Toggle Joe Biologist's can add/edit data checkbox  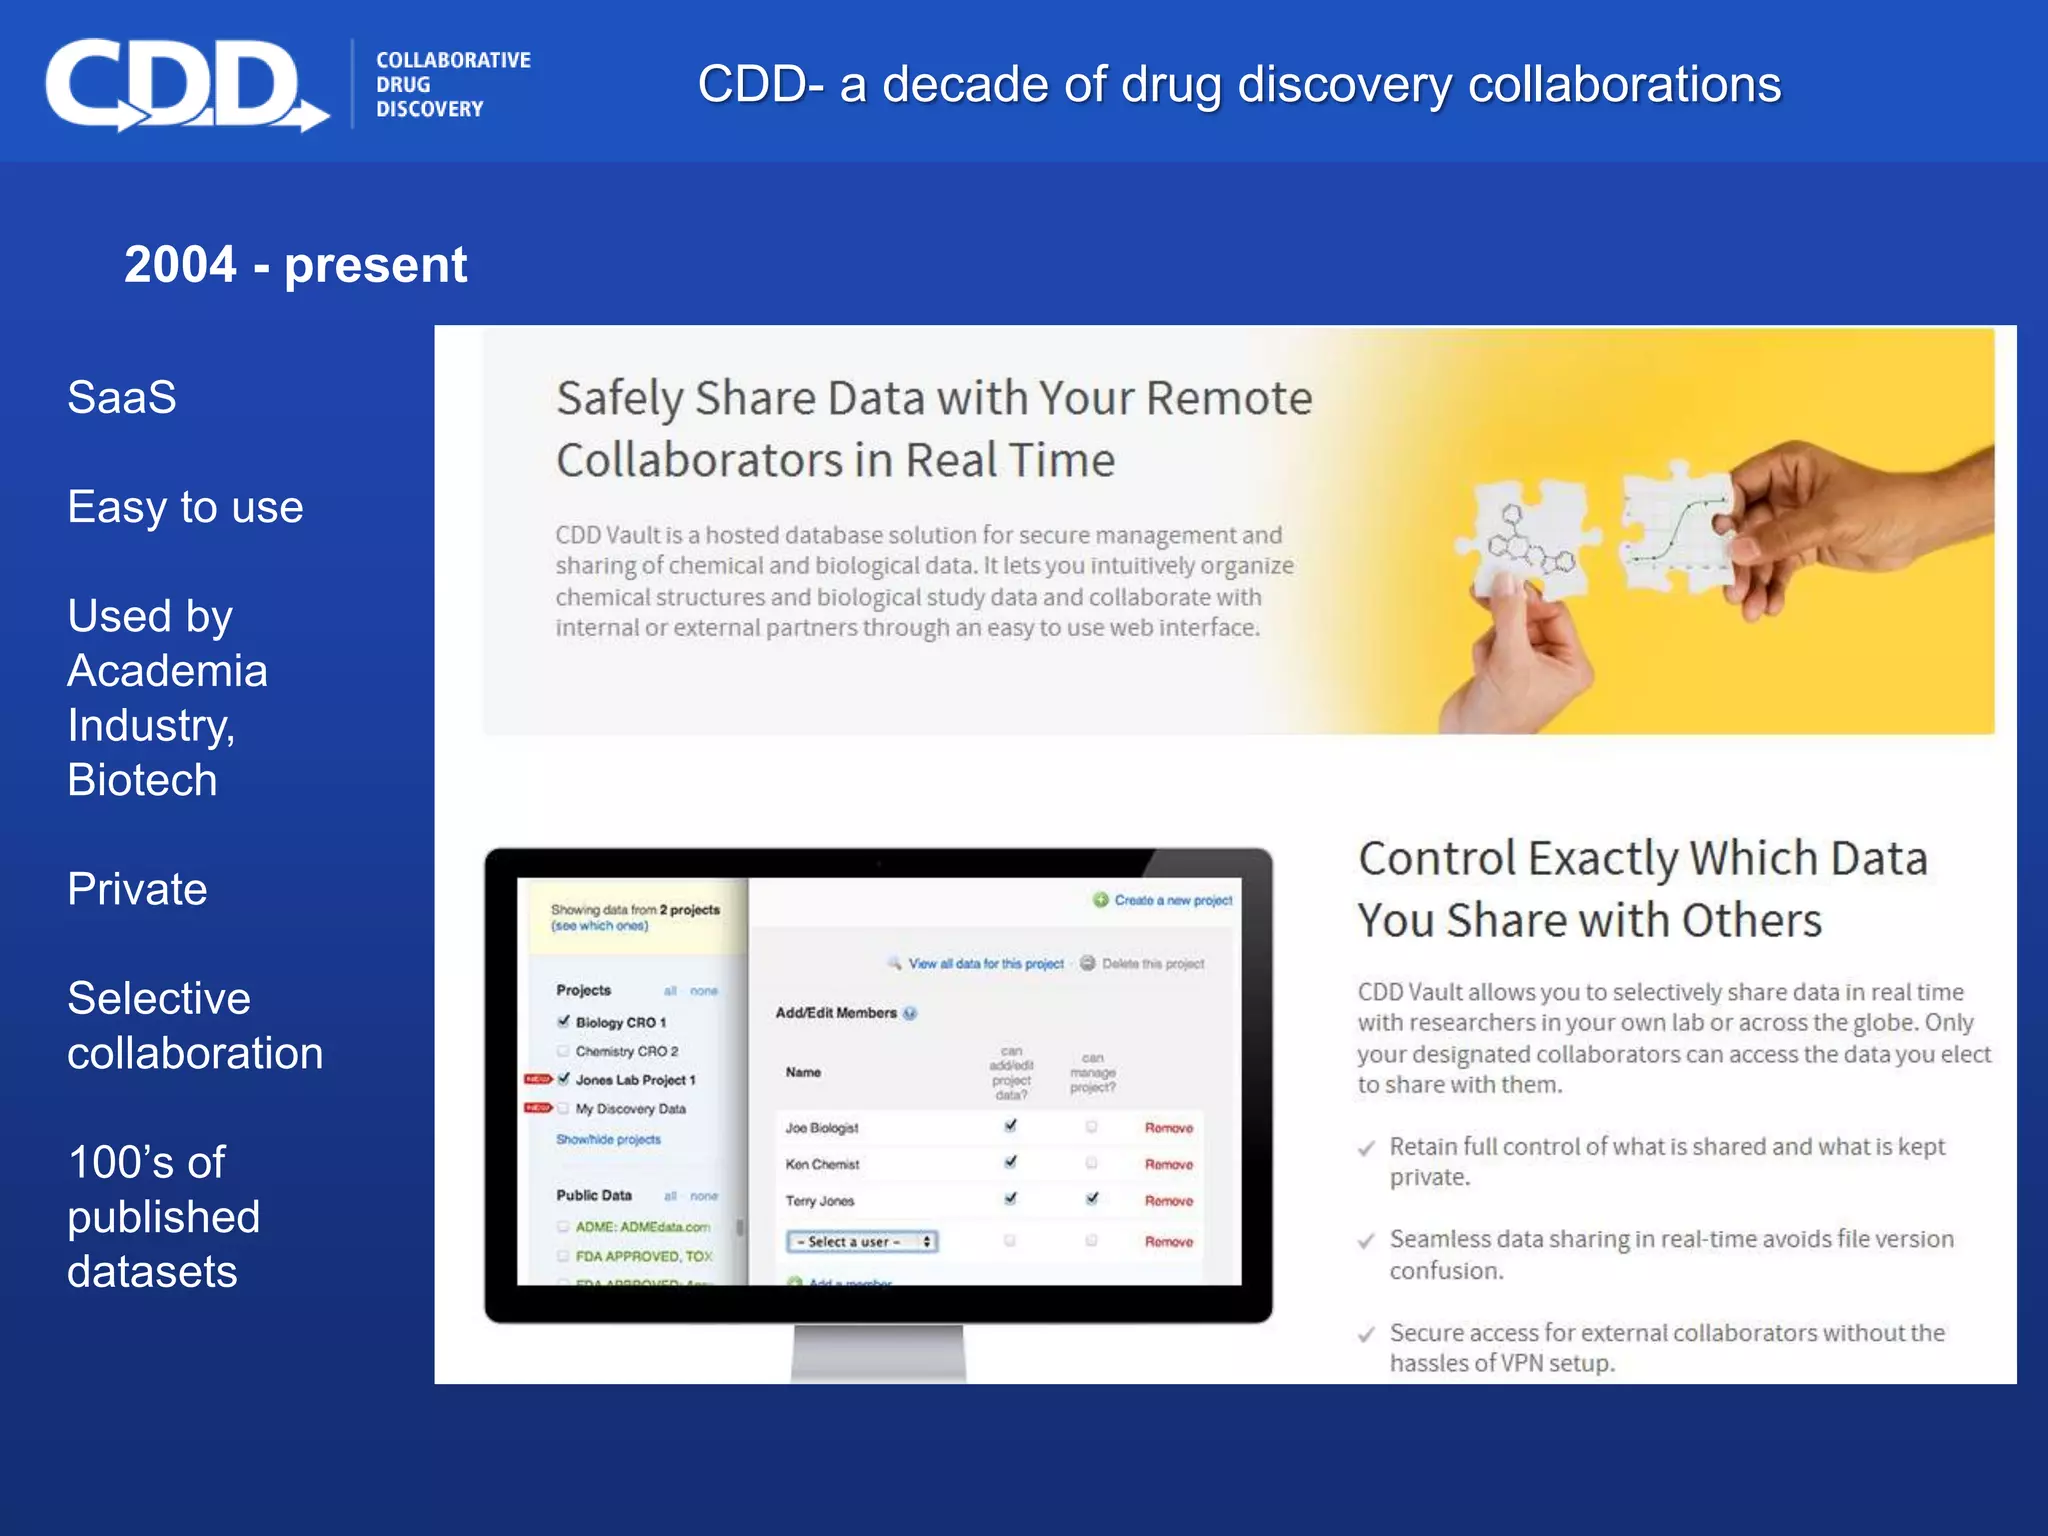coord(1010,1126)
